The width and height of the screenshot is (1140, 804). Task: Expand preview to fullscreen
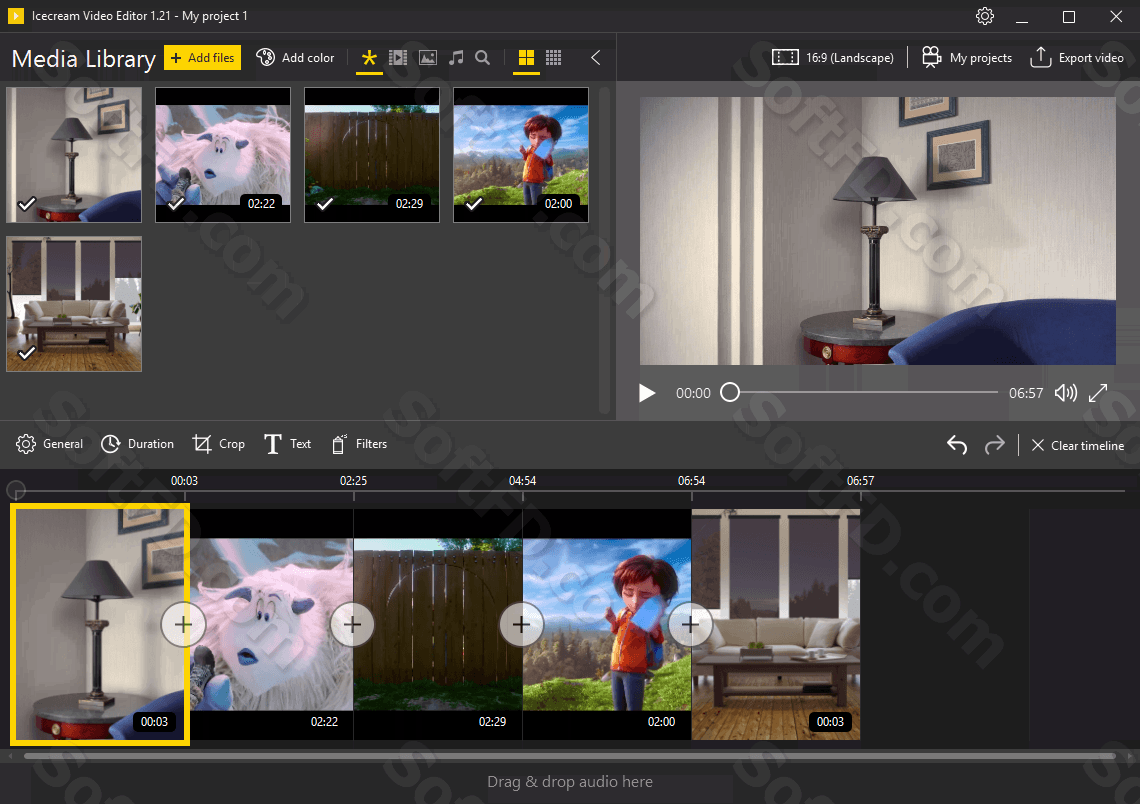point(1098,393)
